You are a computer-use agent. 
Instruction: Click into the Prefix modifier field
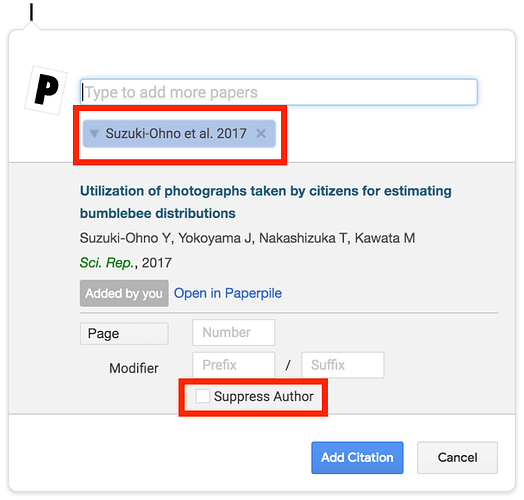tap(234, 365)
